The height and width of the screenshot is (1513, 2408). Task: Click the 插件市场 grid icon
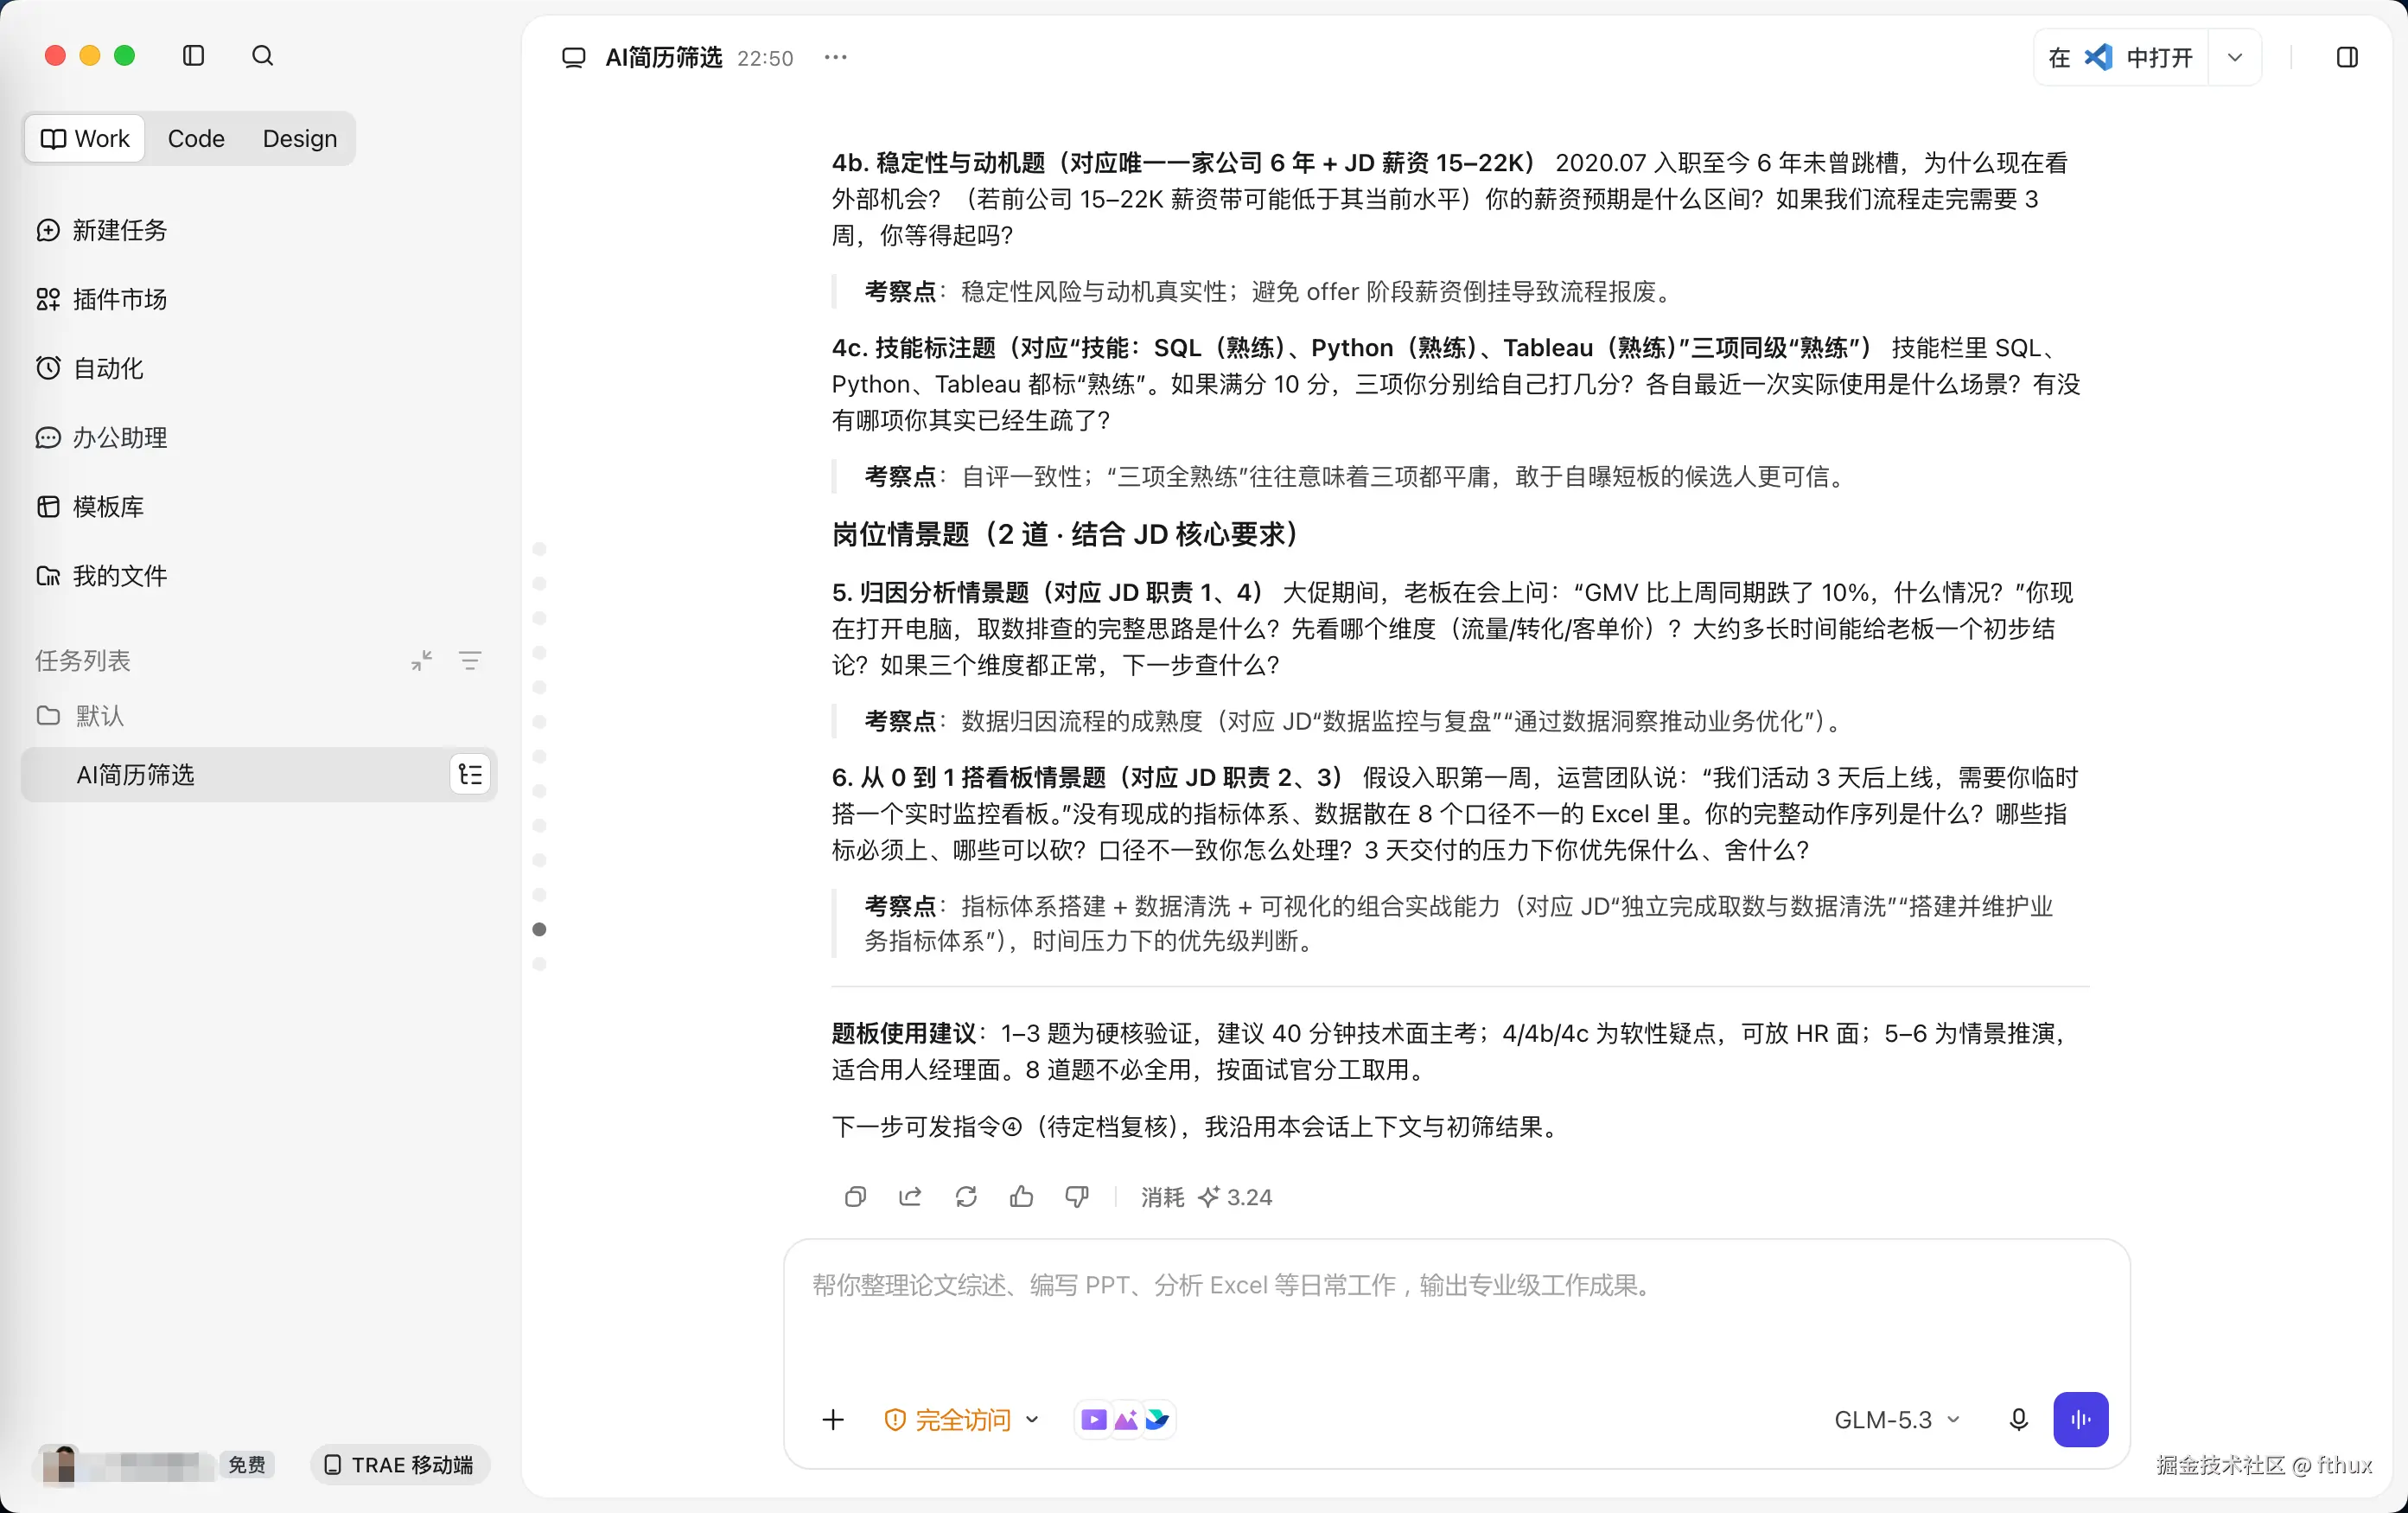48,299
